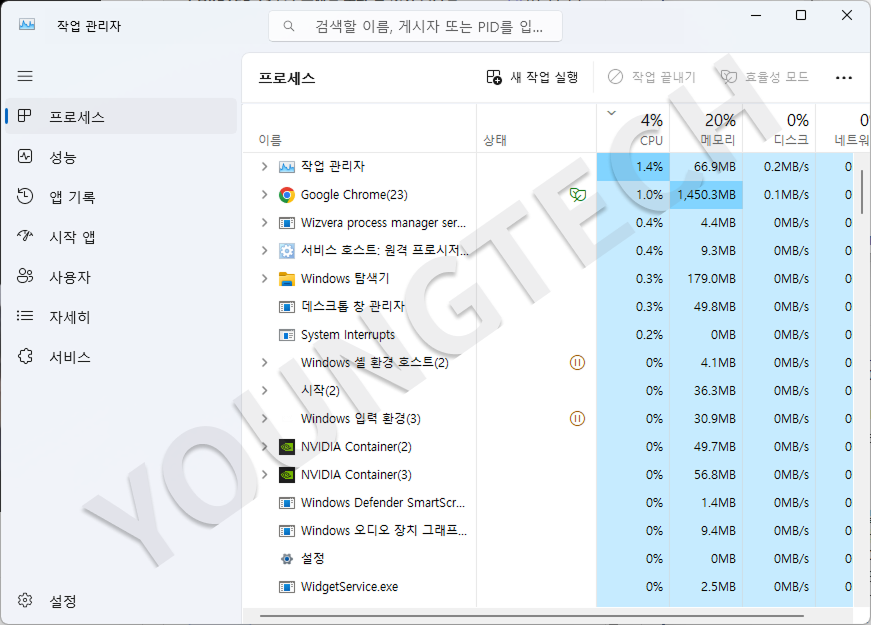The height and width of the screenshot is (625, 871).
Task: Click the suspended pause icon on Windows 셸 환경 호스트 row
Action: click(578, 363)
